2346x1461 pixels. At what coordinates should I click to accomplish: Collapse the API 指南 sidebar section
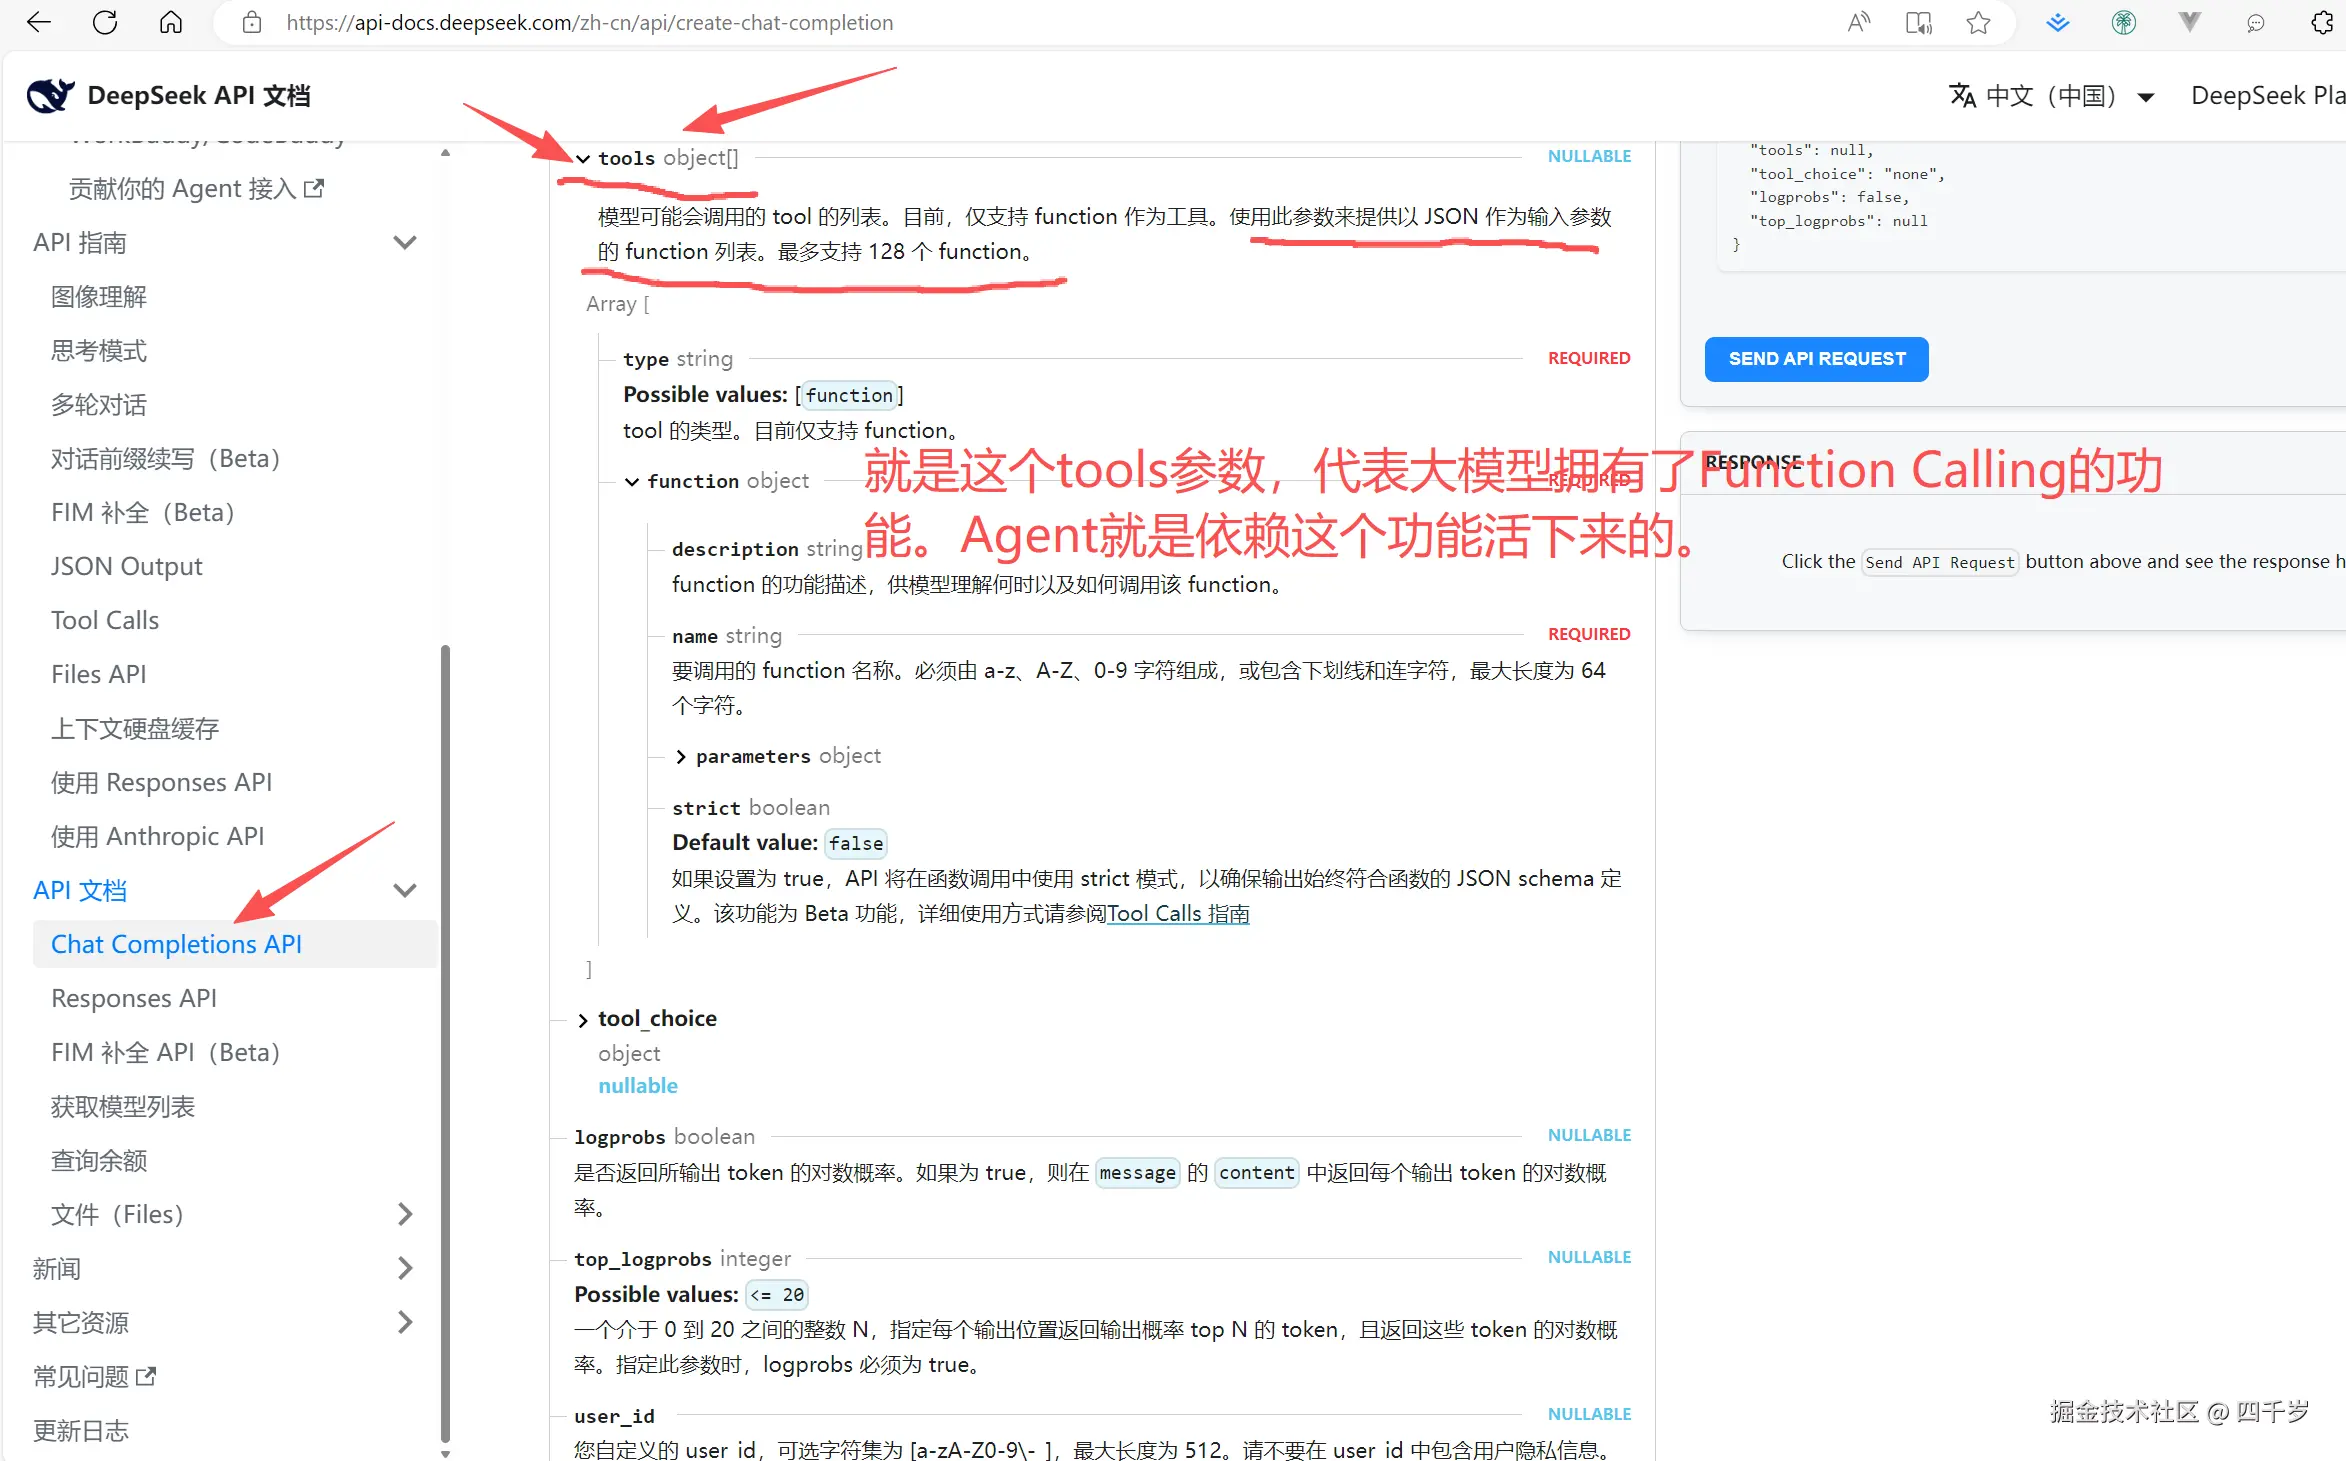click(405, 242)
